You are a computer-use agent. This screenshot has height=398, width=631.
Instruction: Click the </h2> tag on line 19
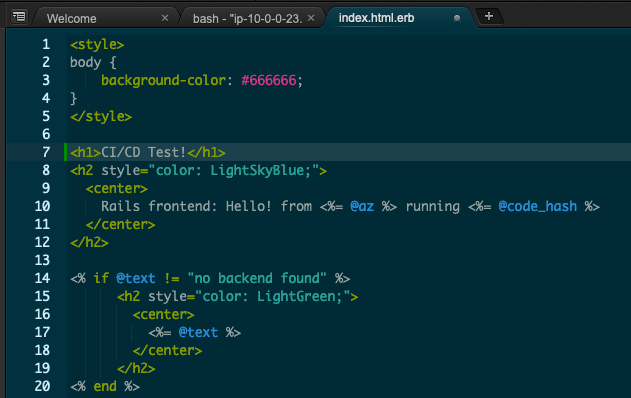pos(136,368)
